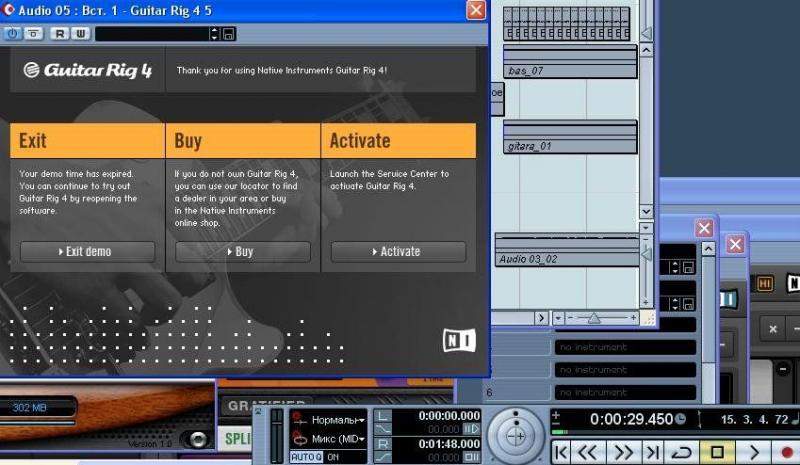The width and height of the screenshot is (800, 465).
Task: Open the second 'no instrument' slot
Action: (x=625, y=370)
